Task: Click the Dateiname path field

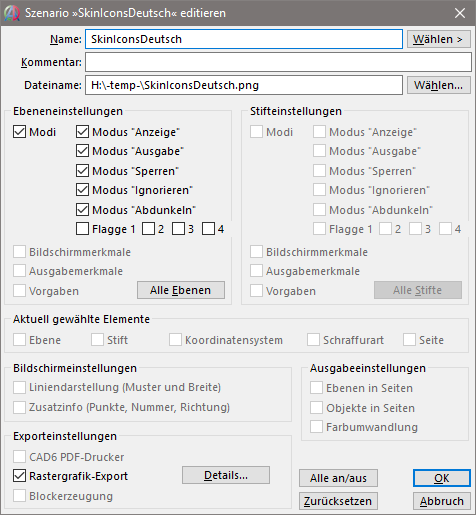Action: click(244, 85)
